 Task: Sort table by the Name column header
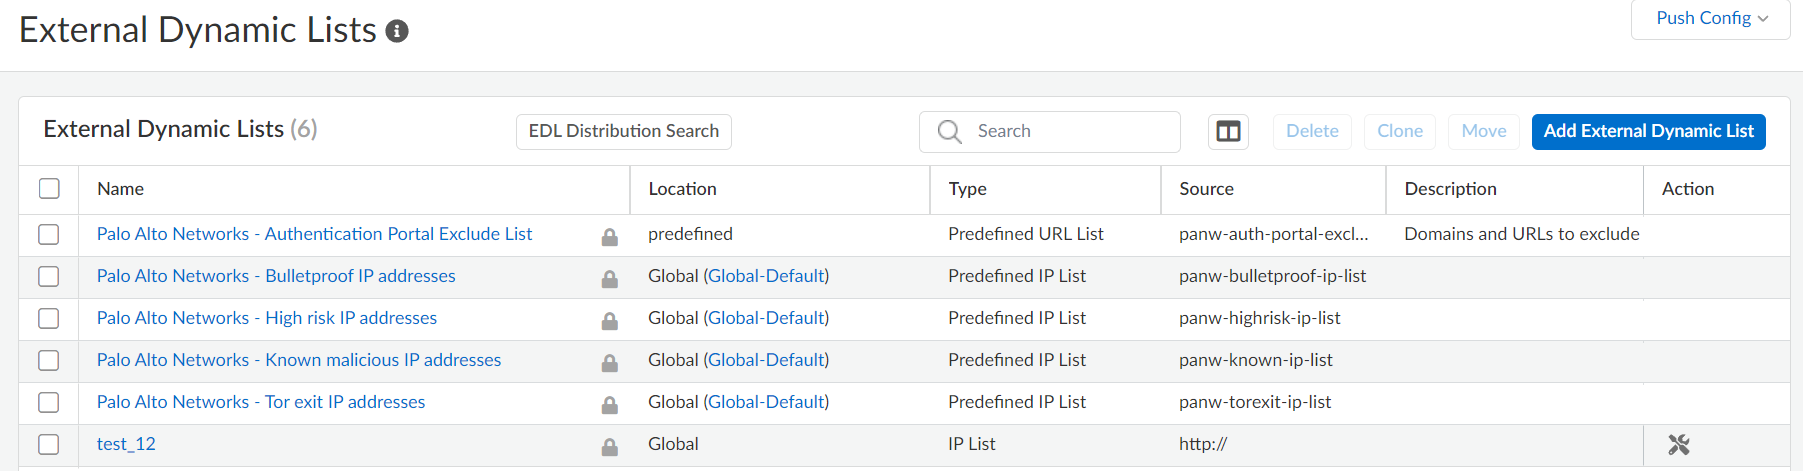coord(120,189)
